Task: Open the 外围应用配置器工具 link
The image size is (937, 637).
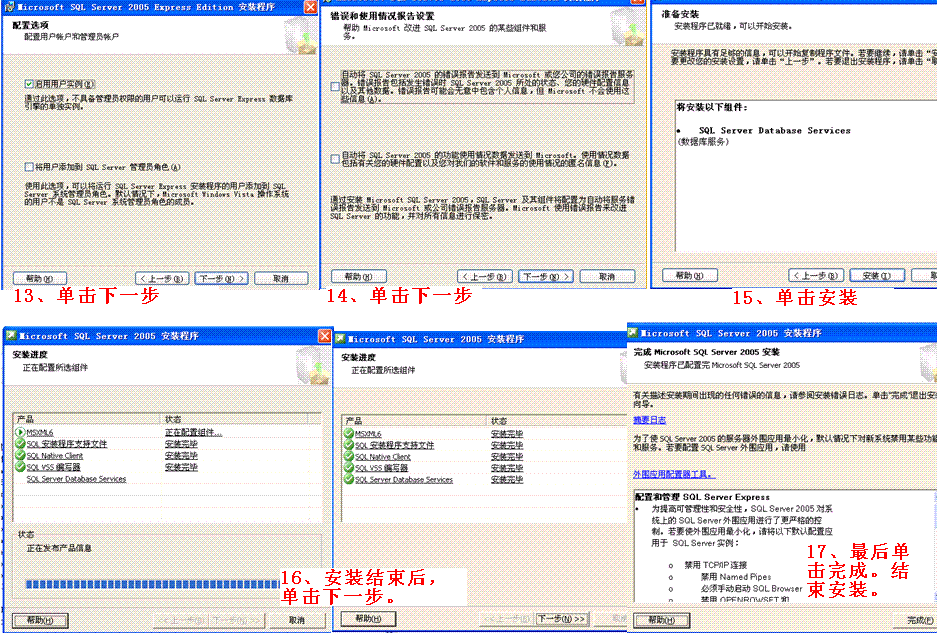Action: click(674, 474)
